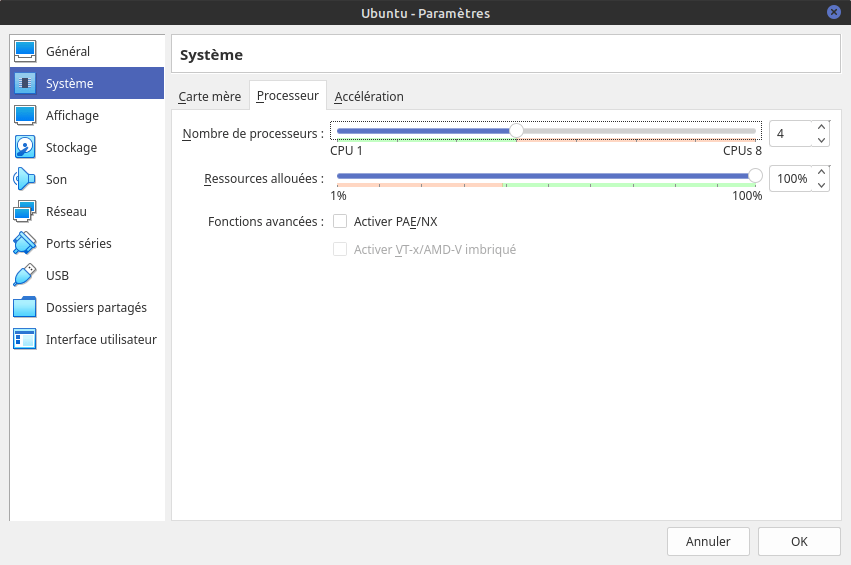
Task: Click the Annuler button
Action: tap(708, 541)
